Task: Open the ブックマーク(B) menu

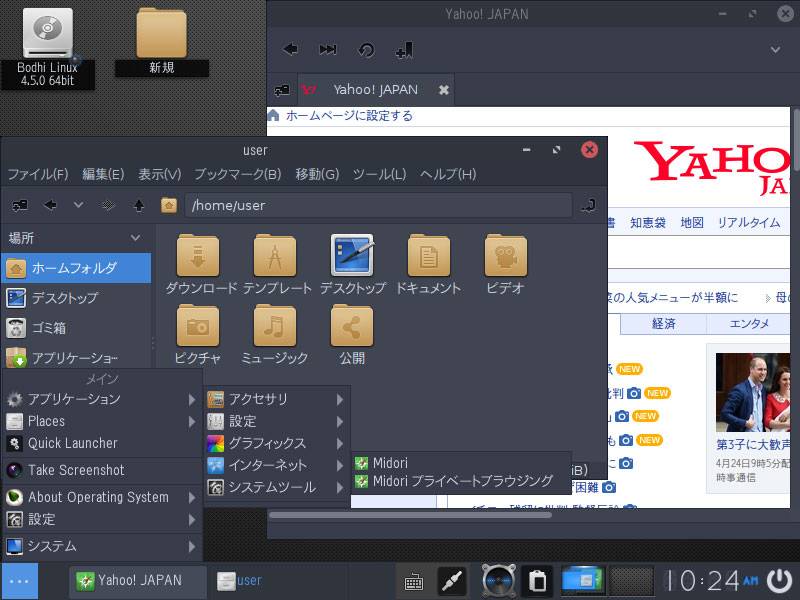Action: click(238, 174)
